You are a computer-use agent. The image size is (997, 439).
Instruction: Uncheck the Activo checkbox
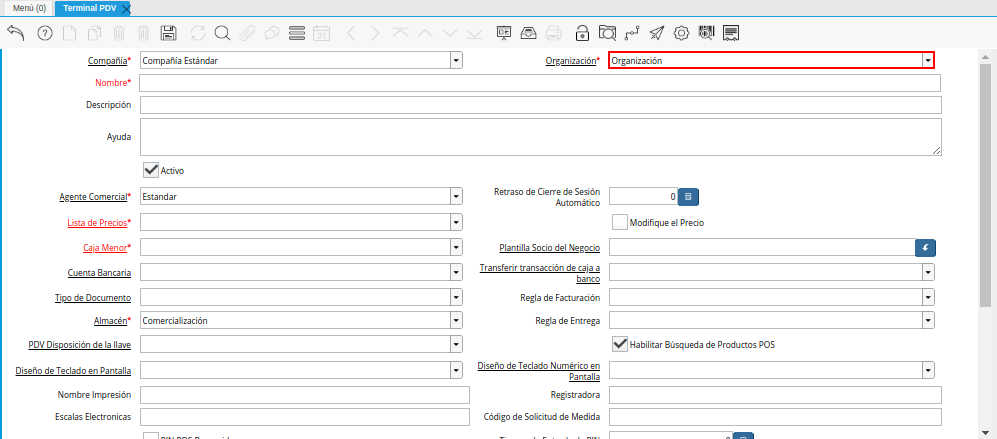pos(151,170)
